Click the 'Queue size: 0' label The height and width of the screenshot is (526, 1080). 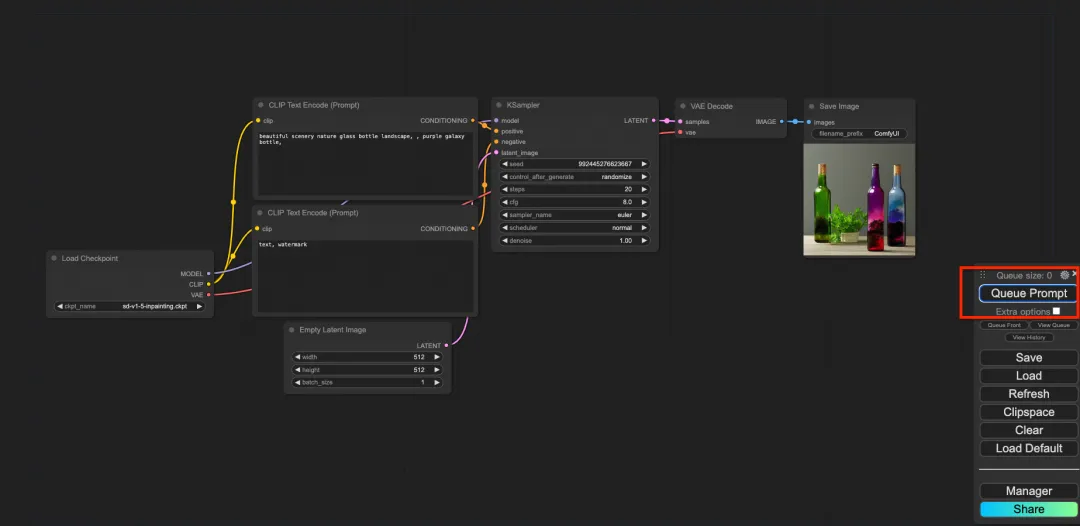[x=1024, y=275]
